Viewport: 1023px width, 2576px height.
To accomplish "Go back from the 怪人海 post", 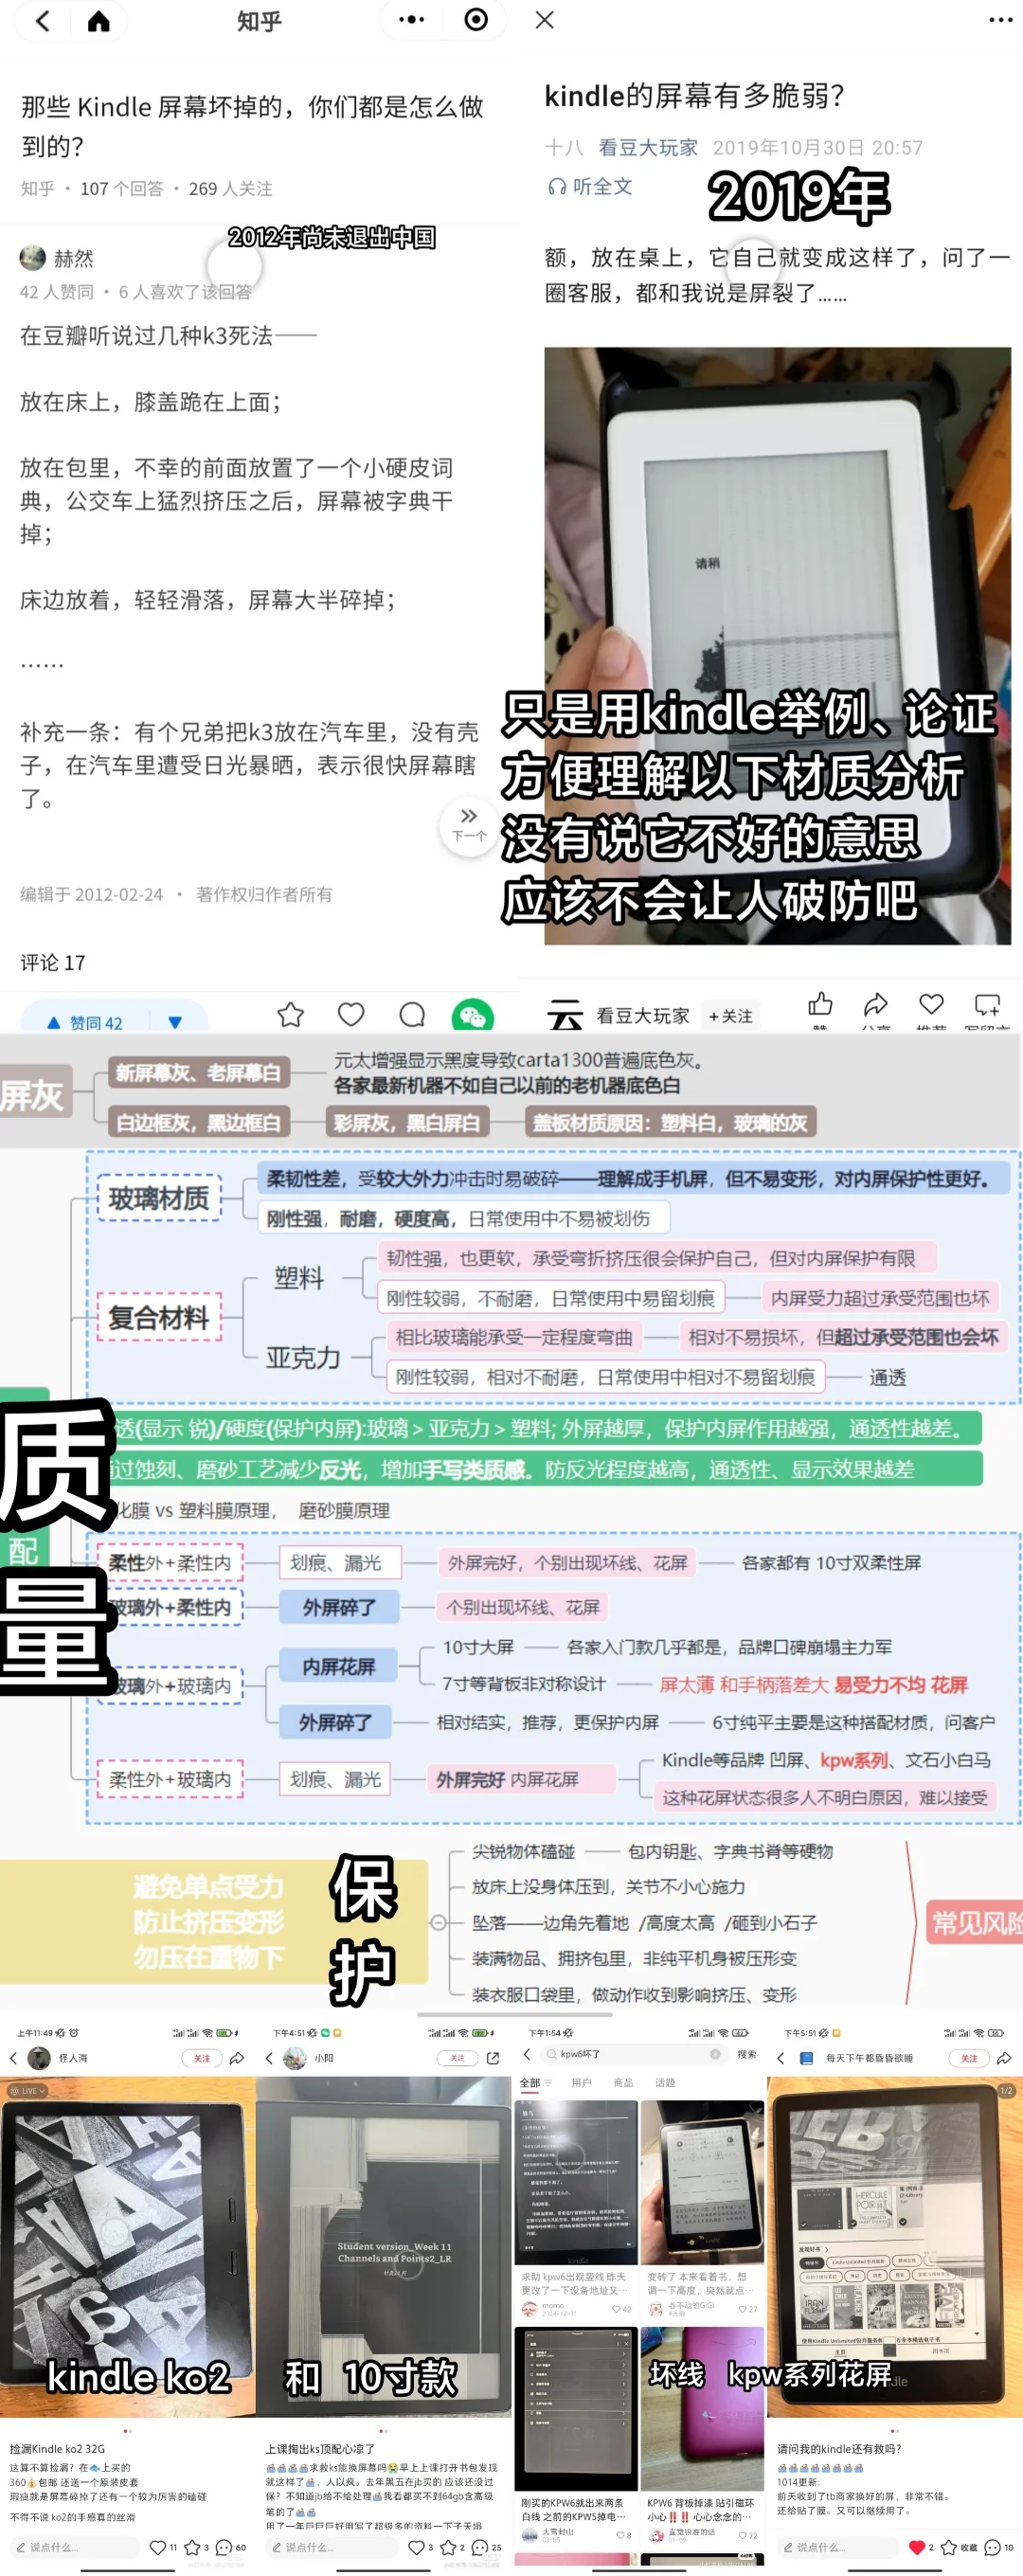I will click(13, 2059).
